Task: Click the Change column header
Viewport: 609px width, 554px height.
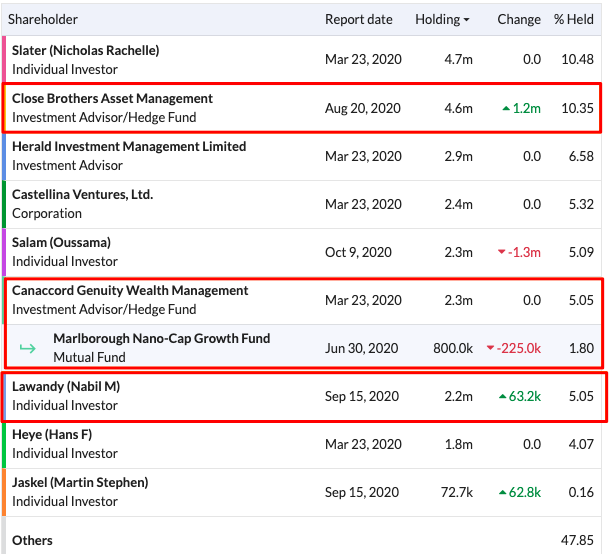Action: point(519,19)
